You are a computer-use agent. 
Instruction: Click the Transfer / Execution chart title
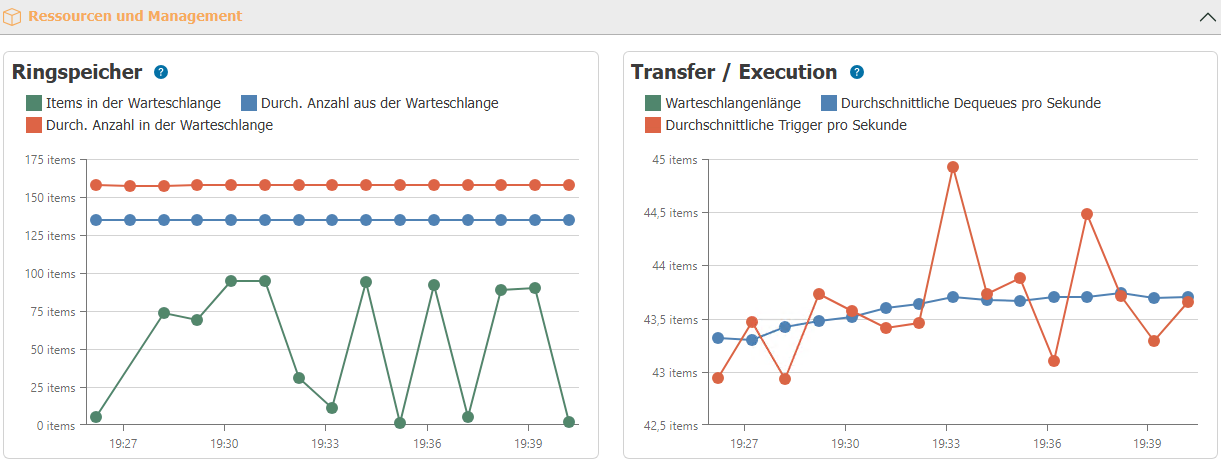(x=734, y=72)
